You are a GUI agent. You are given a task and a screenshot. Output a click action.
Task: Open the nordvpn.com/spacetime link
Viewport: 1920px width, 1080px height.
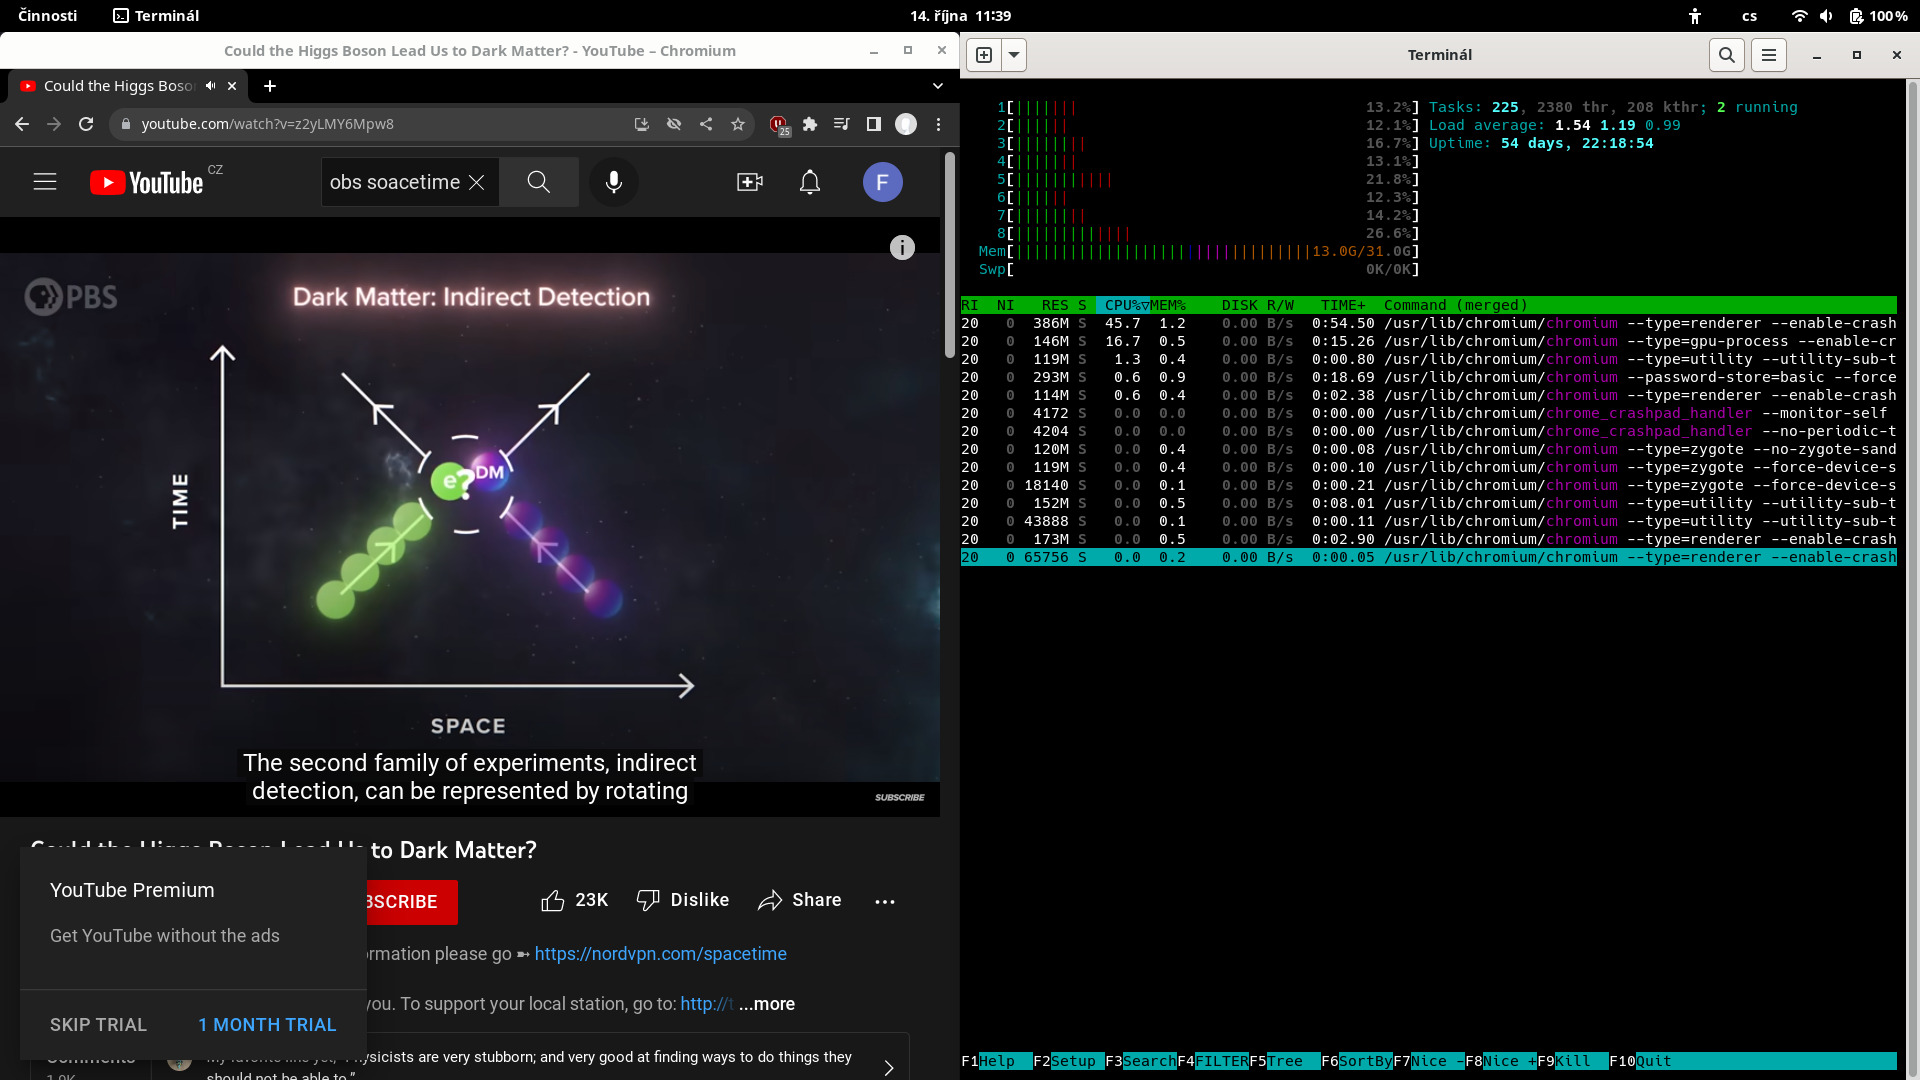coord(660,954)
